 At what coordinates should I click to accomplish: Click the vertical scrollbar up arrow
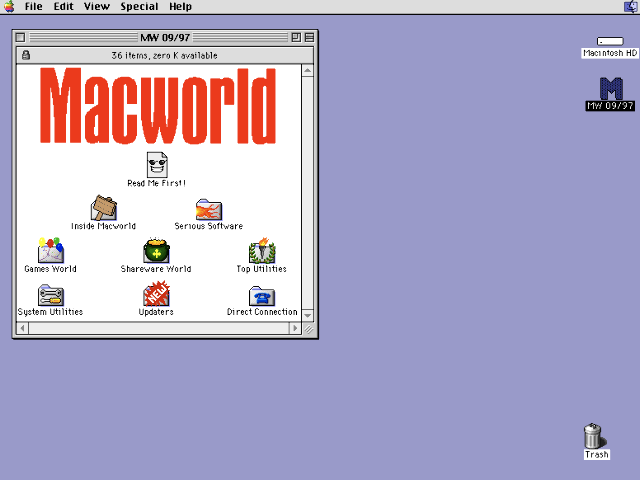coord(308,71)
